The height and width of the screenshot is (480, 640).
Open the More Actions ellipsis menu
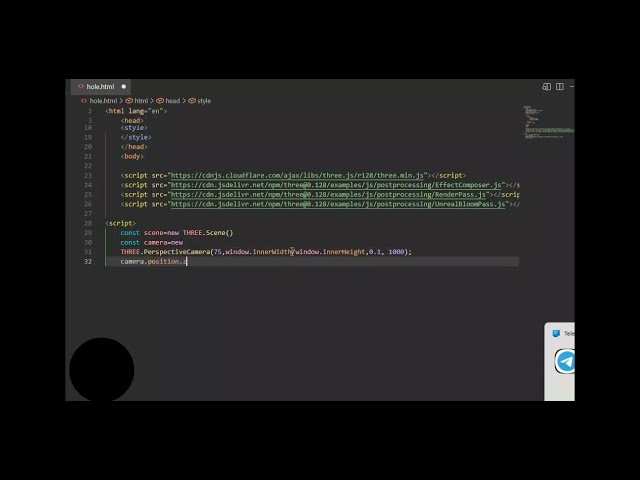tap(571, 87)
